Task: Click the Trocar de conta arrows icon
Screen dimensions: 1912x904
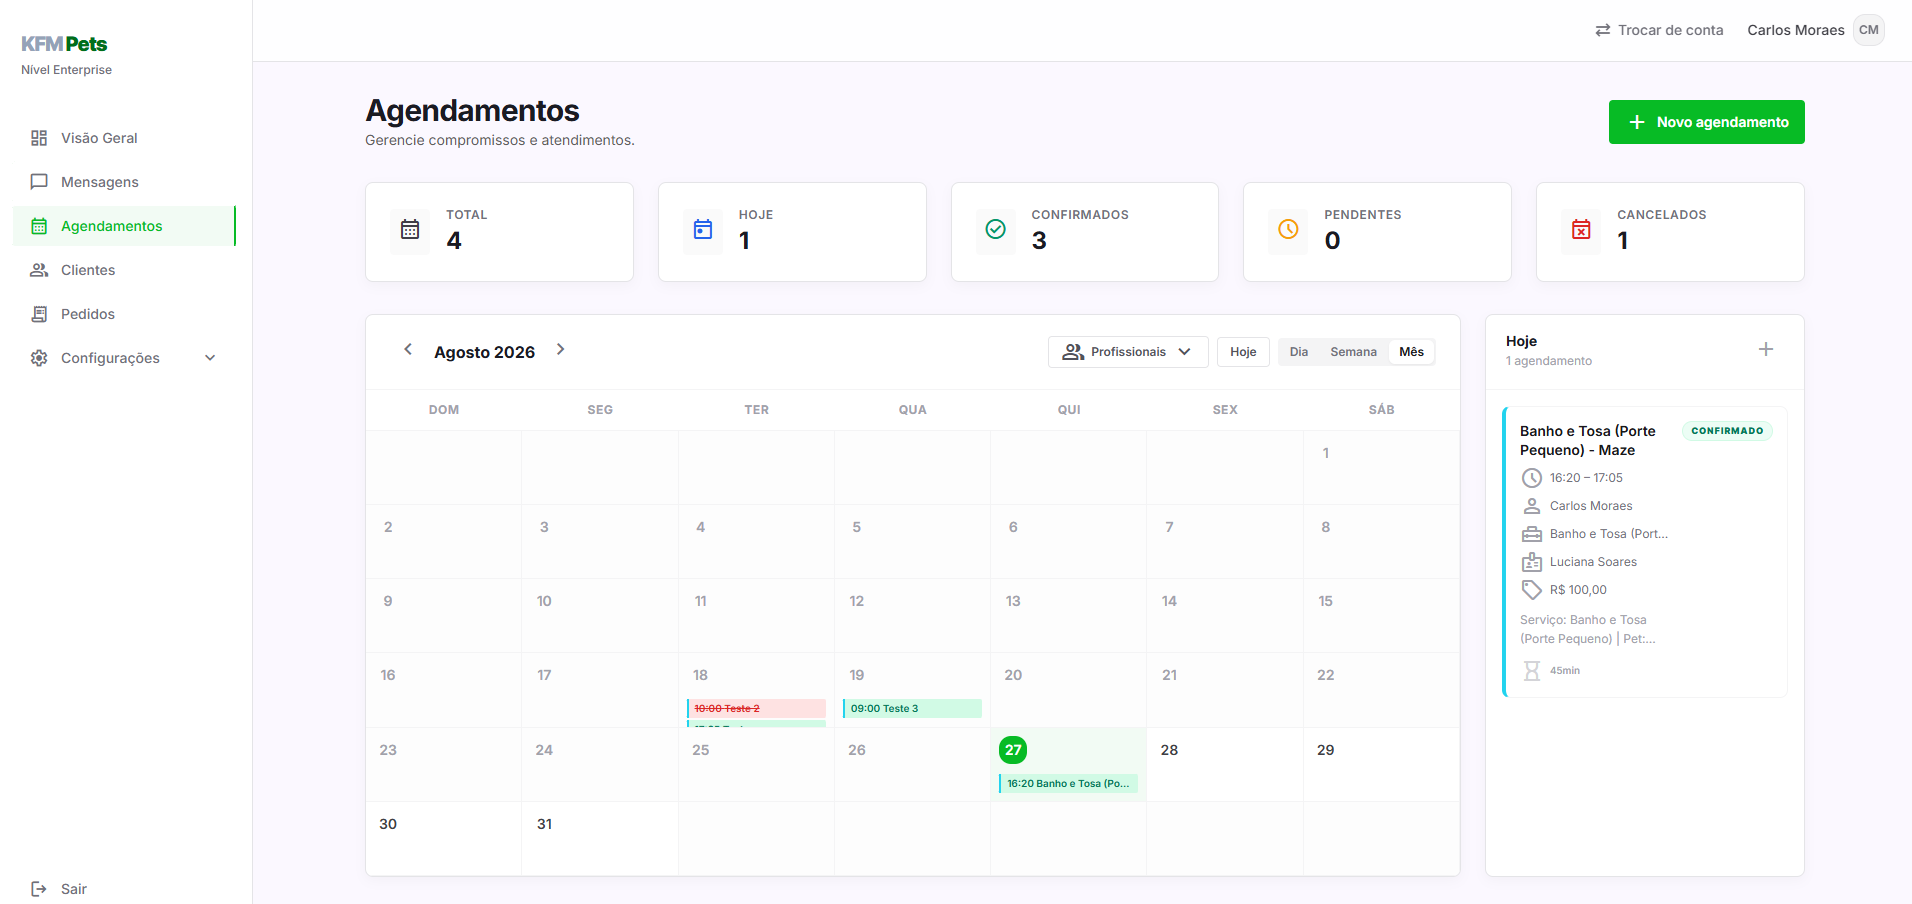Action: [x=1603, y=30]
